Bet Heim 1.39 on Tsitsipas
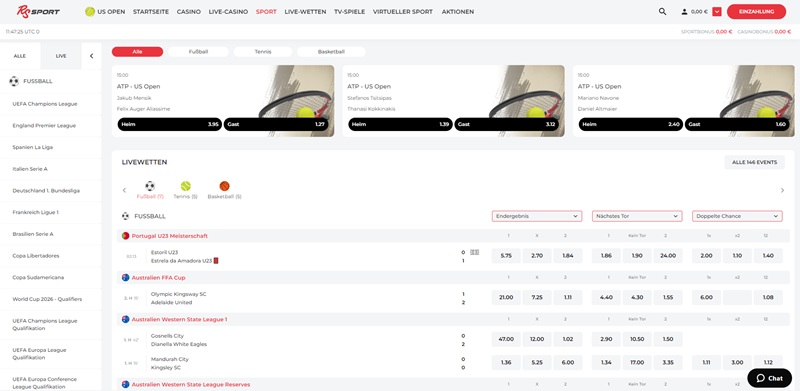The width and height of the screenshot is (800, 391). [400, 124]
